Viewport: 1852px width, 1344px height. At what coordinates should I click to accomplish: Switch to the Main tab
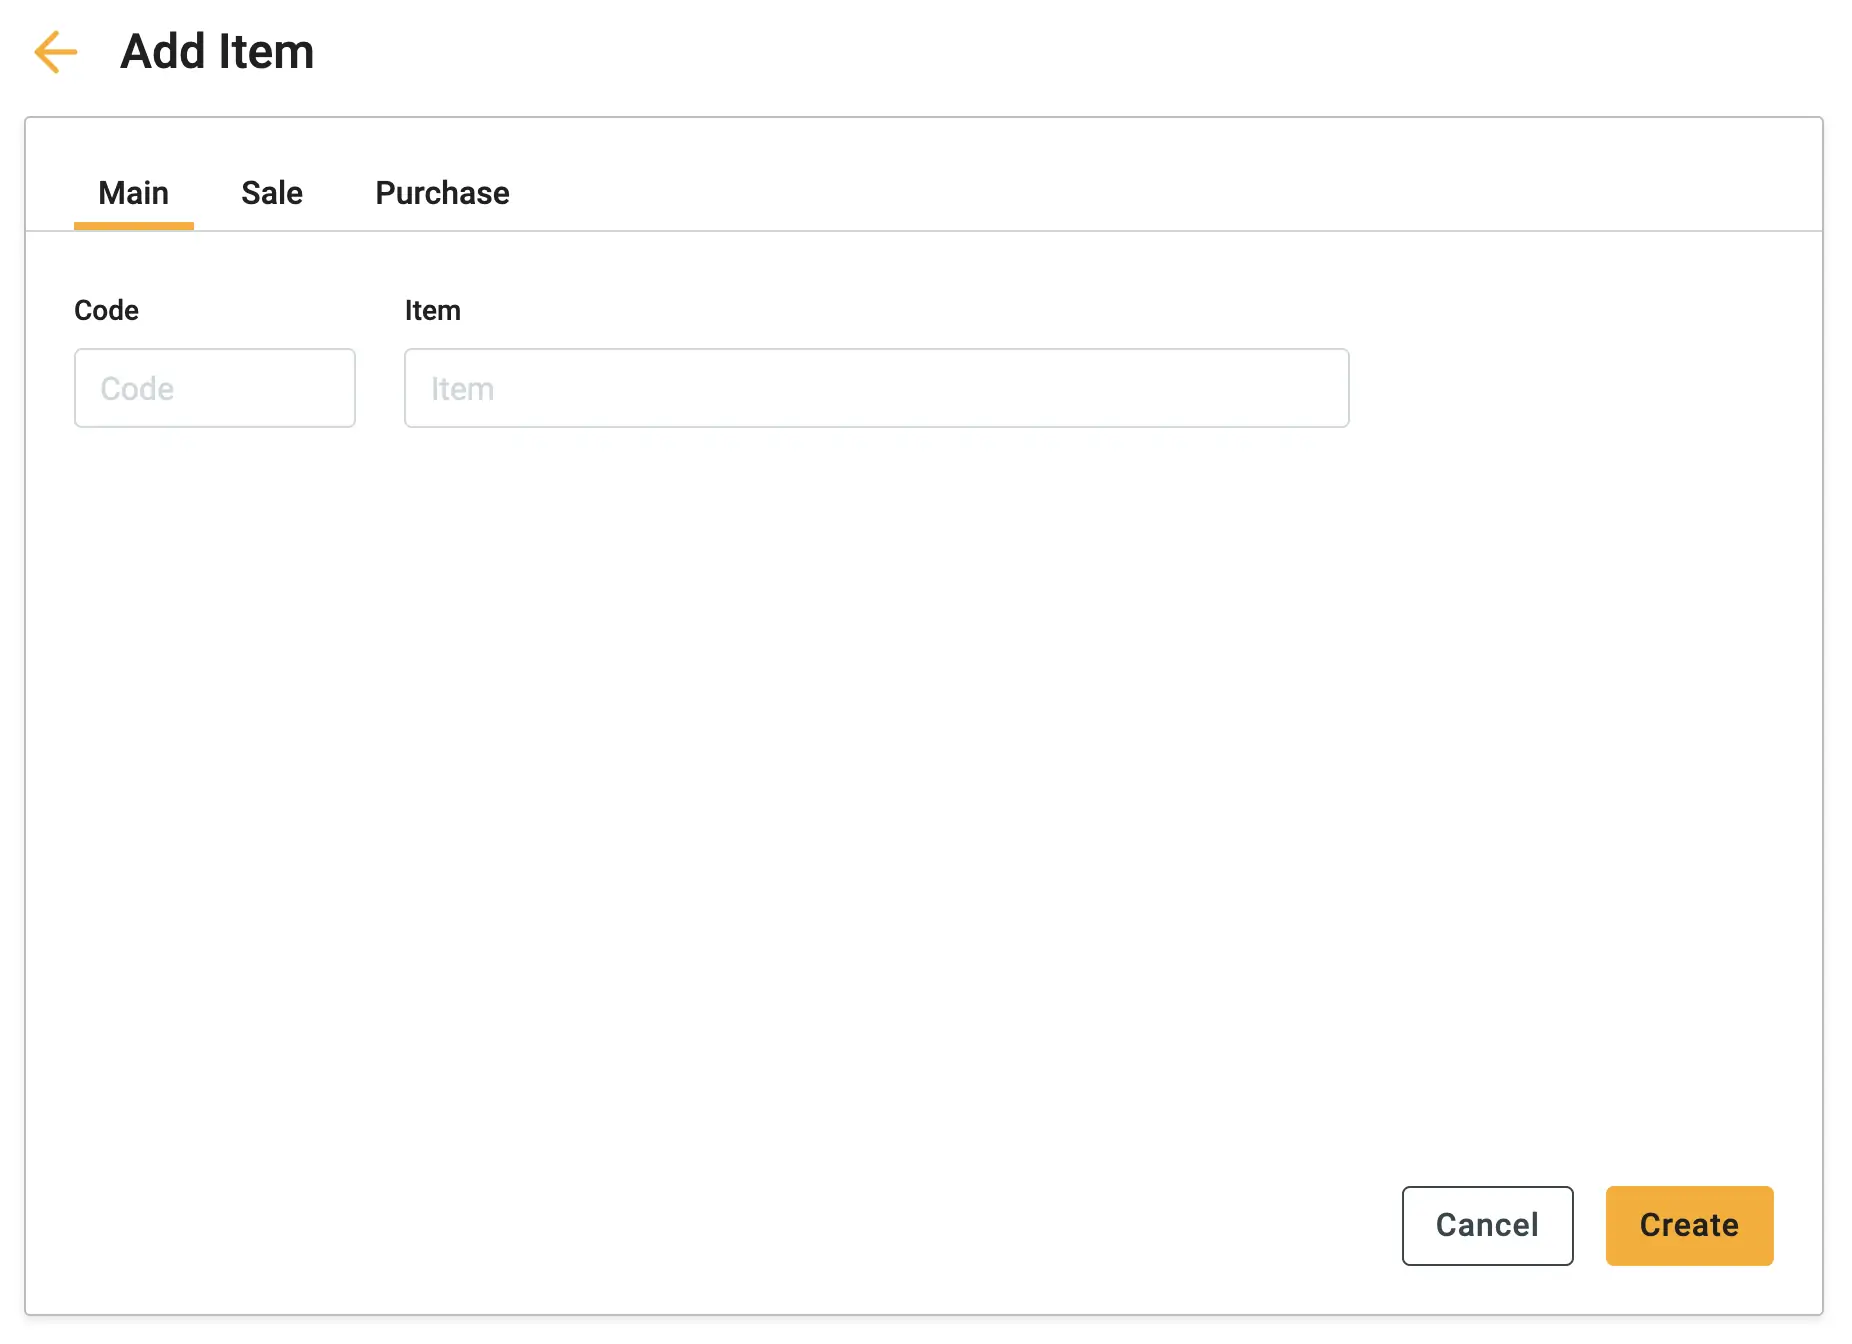click(x=134, y=193)
